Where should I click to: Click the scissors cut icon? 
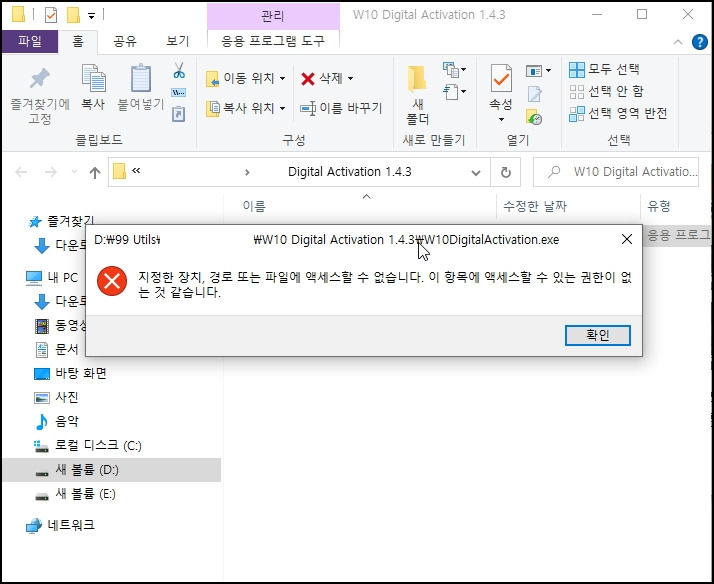coord(179,71)
